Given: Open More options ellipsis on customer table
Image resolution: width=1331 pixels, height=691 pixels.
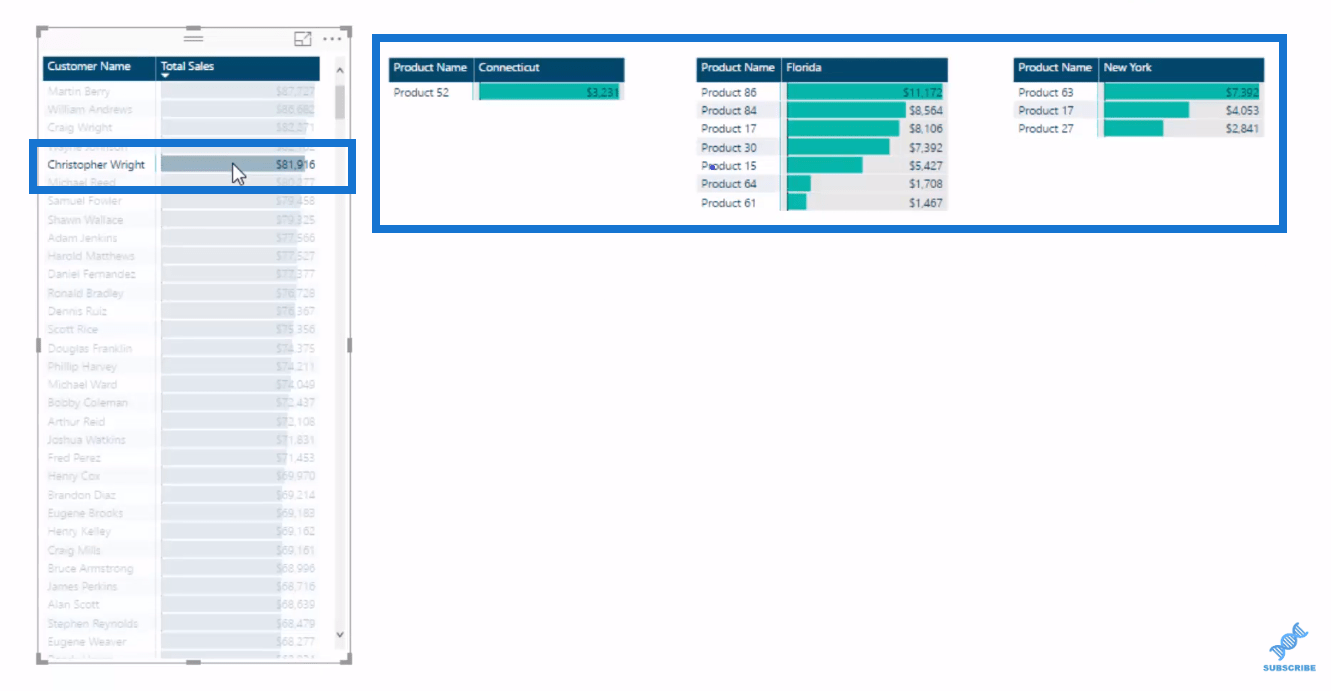Looking at the screenshot, I should pyautogui.click(x=332, y=39).
